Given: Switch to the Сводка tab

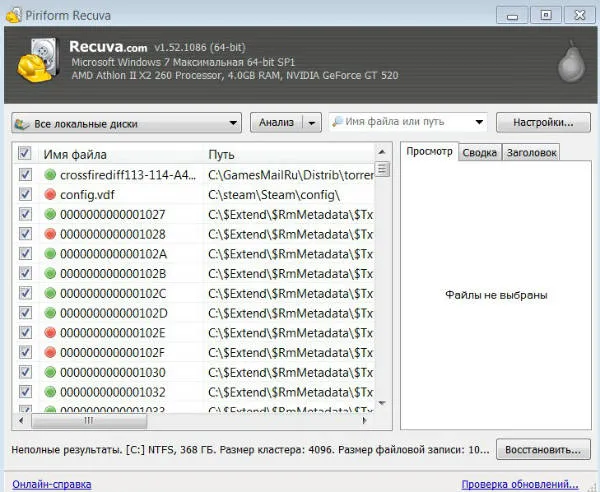Looking at the screenshot, I should [479, 153].
